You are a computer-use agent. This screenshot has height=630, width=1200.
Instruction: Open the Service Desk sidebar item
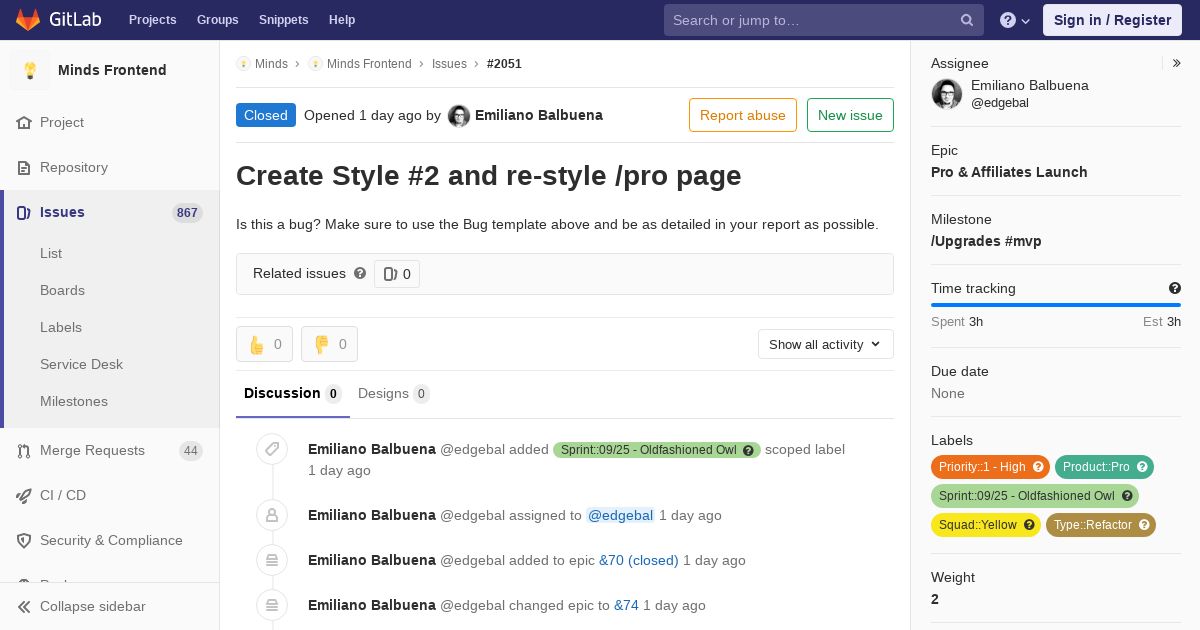point(81,364)
